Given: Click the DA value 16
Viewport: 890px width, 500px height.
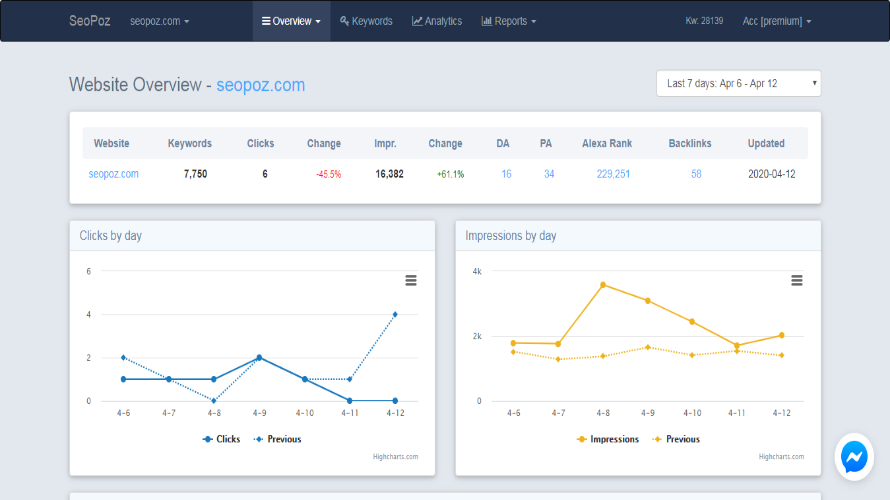Looking at the screenshot, I should [506, 174].
